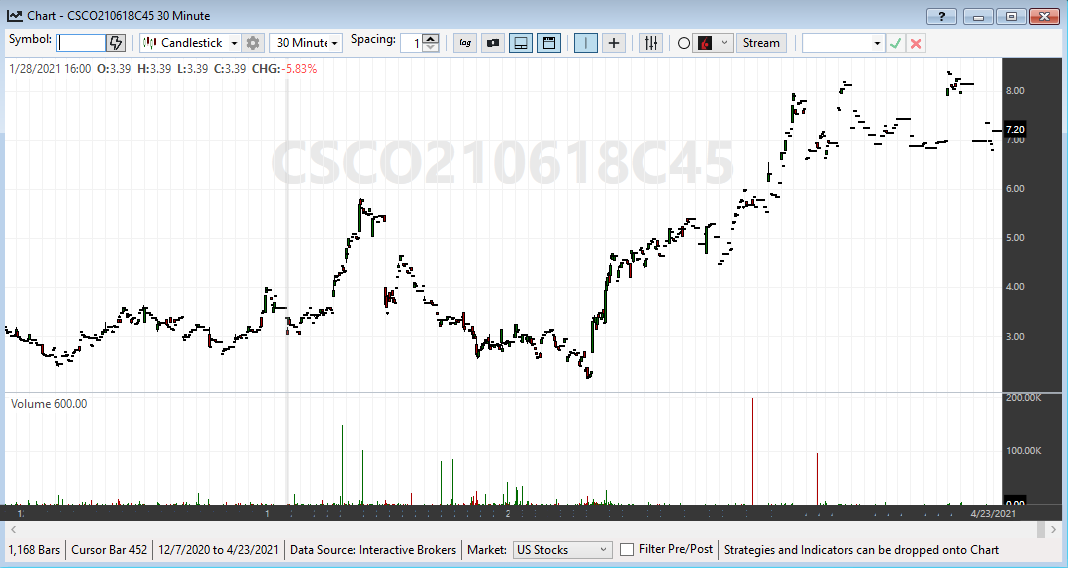
Task: Click the horizontal scrollbar right arrow
Action: coord(1054,529)
